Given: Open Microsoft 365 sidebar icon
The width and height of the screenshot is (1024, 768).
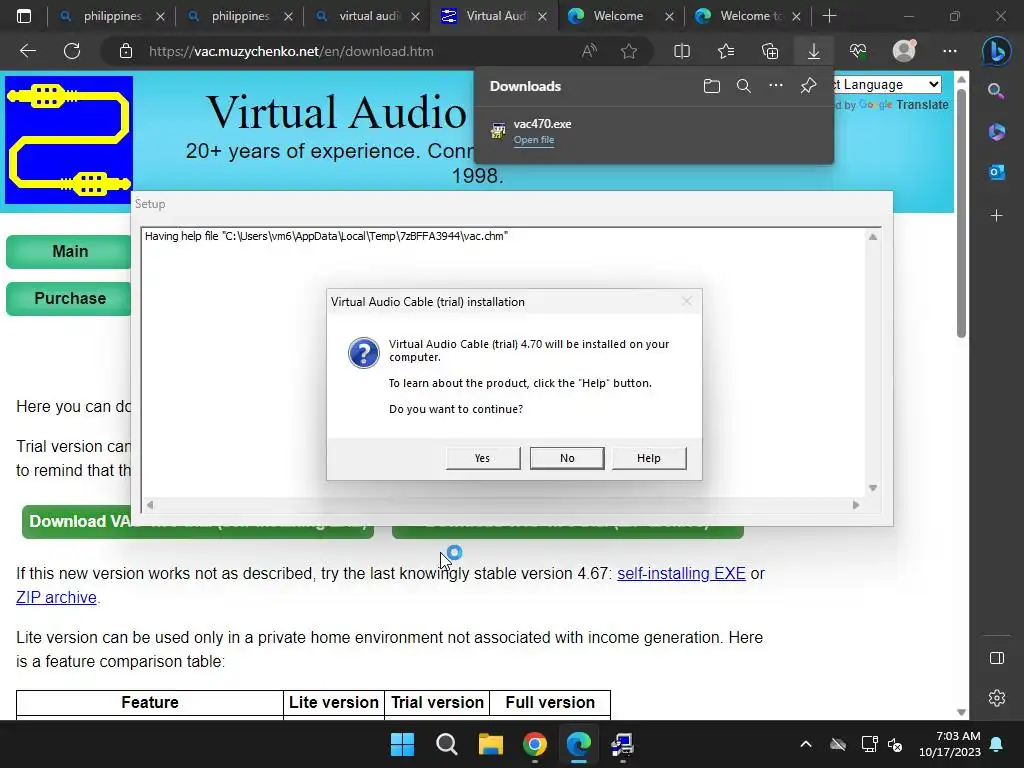Looking at the screenshot, I should pyautogui.click(x=996, y=131).
